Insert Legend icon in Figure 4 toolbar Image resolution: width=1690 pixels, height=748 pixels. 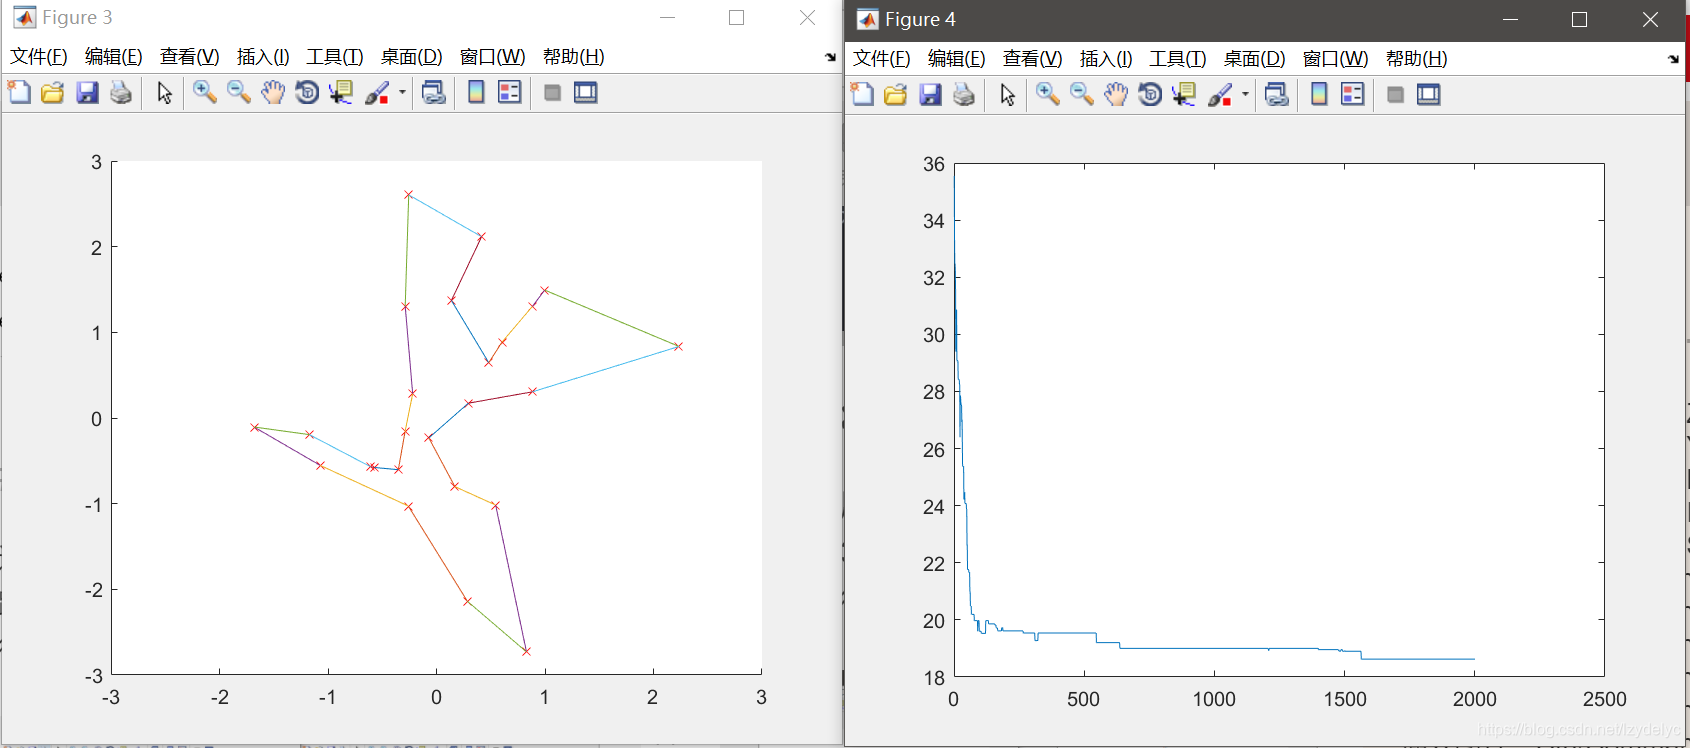coord(1353,95)
